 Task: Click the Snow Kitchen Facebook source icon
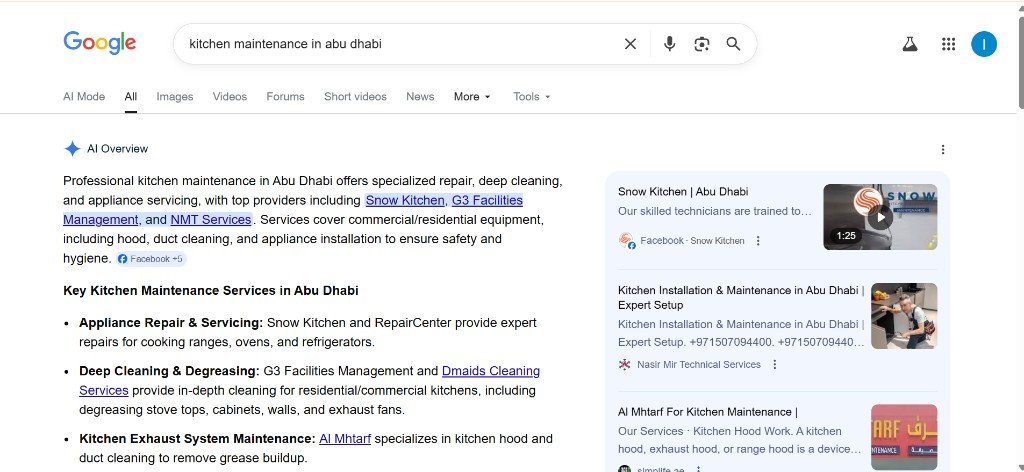[x=626, y=240]
